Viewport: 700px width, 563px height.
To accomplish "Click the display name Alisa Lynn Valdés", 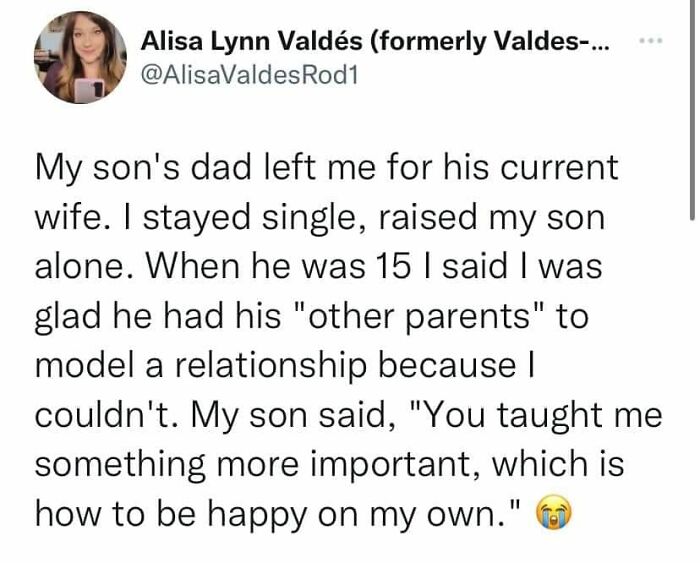I will 252,43.
